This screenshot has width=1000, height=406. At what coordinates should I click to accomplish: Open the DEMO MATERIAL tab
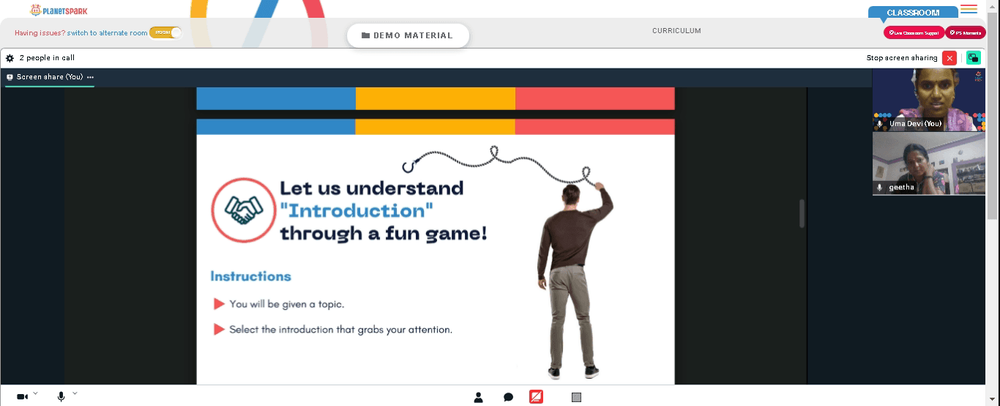(408, 36)
